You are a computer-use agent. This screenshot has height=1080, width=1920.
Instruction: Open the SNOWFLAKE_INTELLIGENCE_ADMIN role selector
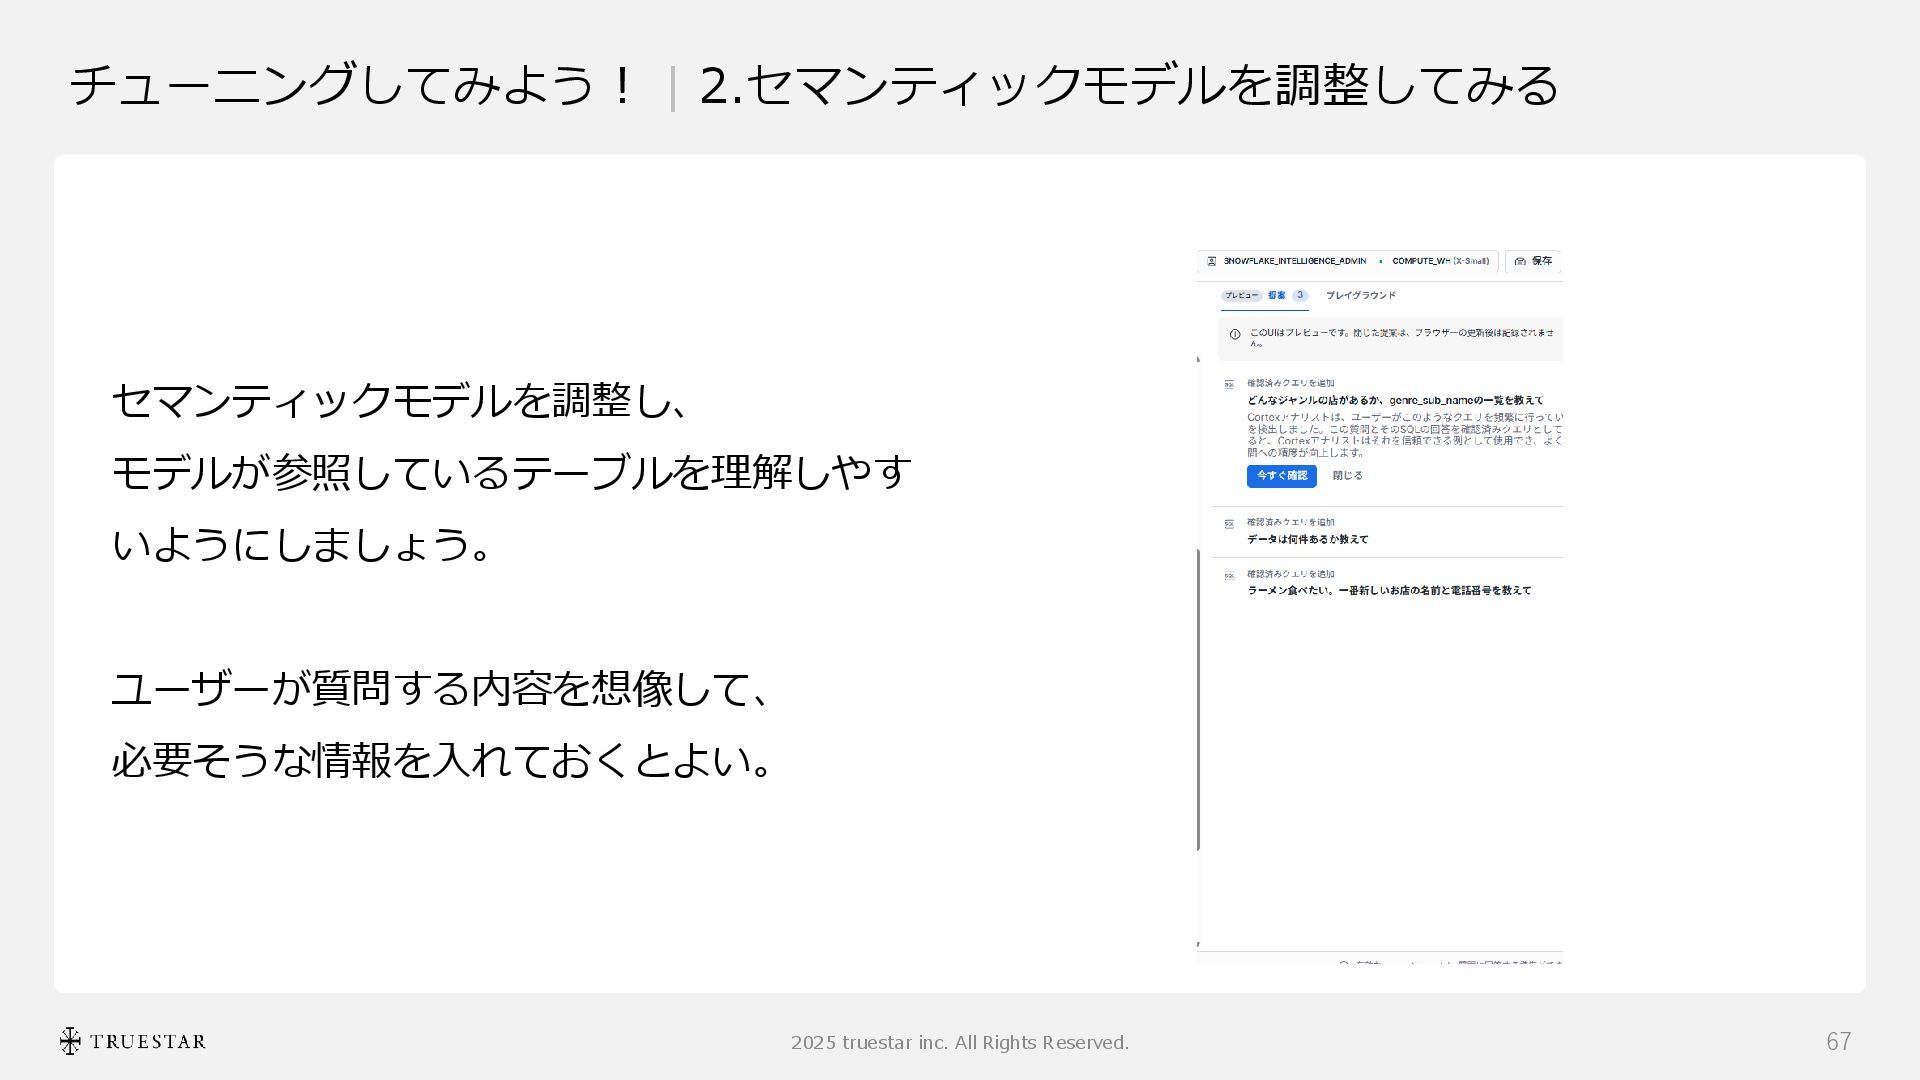tap(1294, 261)
